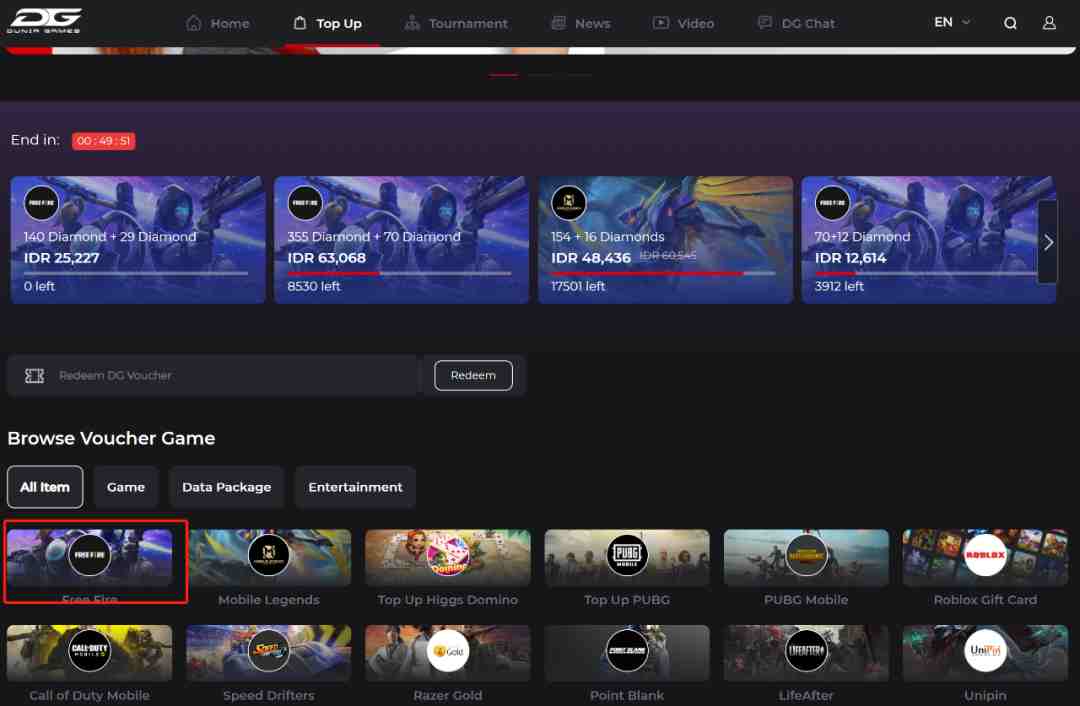
Task: Click the 8530 left stock text
Action: (x=313, y=286)
